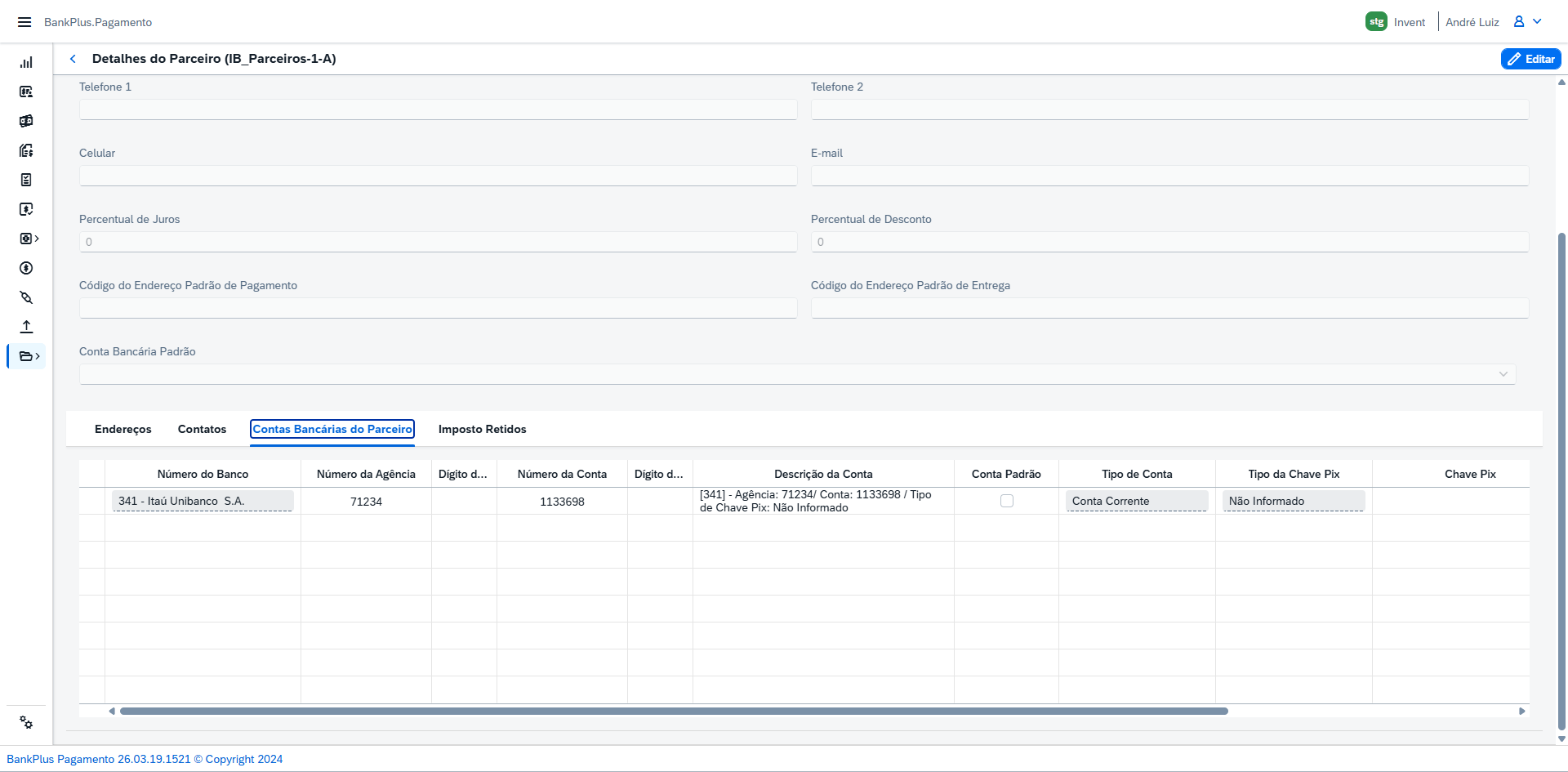Click the Celular input field

click(x=438, y=175)
